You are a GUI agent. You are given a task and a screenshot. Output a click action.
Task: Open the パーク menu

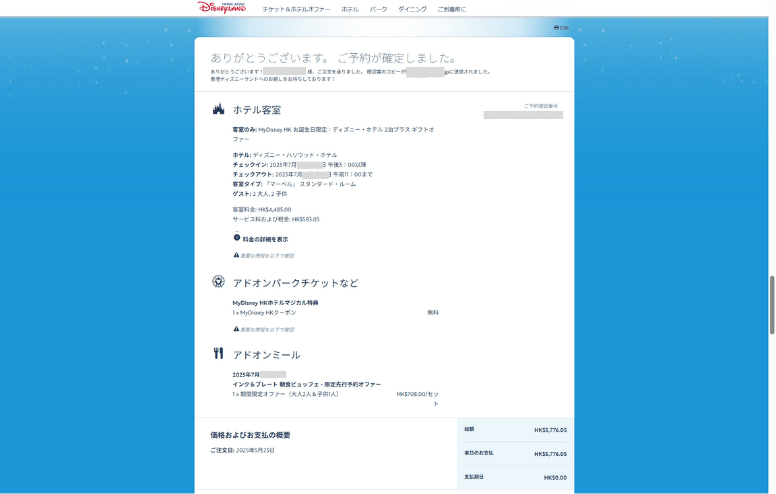pos(379,9)
